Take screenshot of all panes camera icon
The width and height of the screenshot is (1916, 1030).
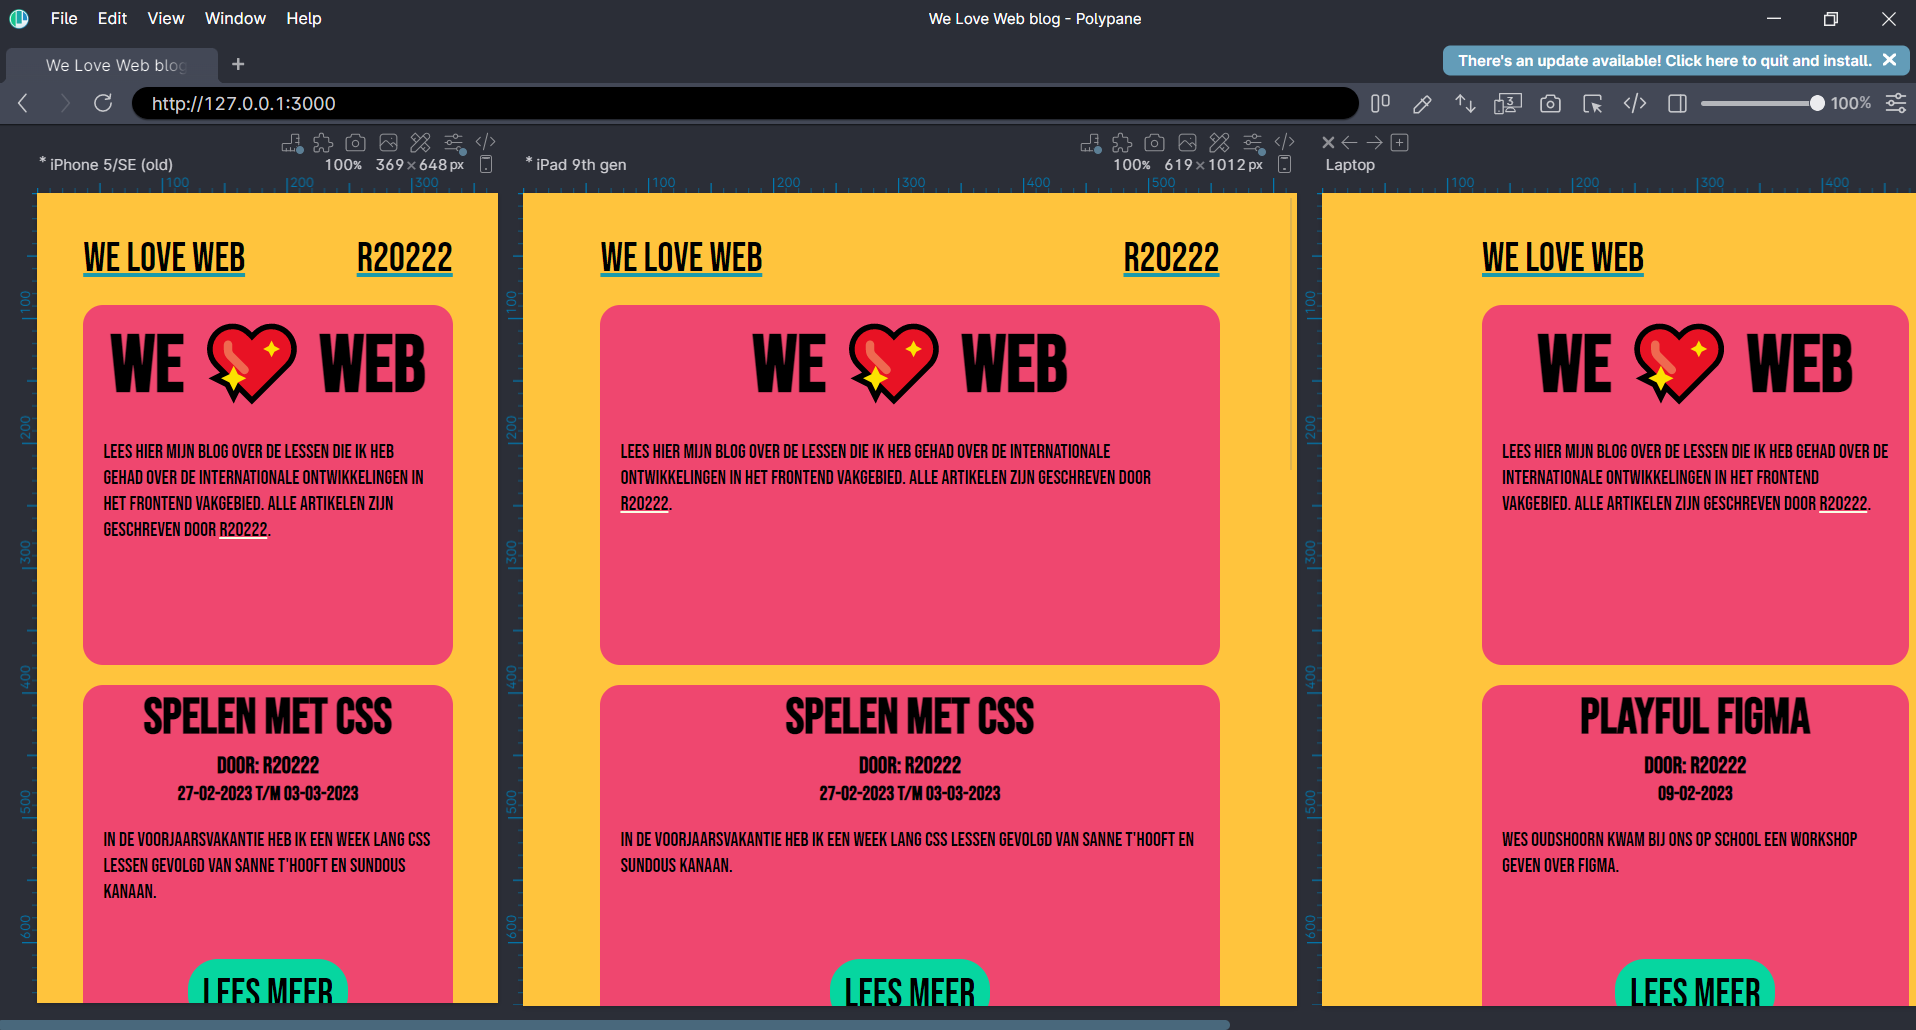(1550, 103)
